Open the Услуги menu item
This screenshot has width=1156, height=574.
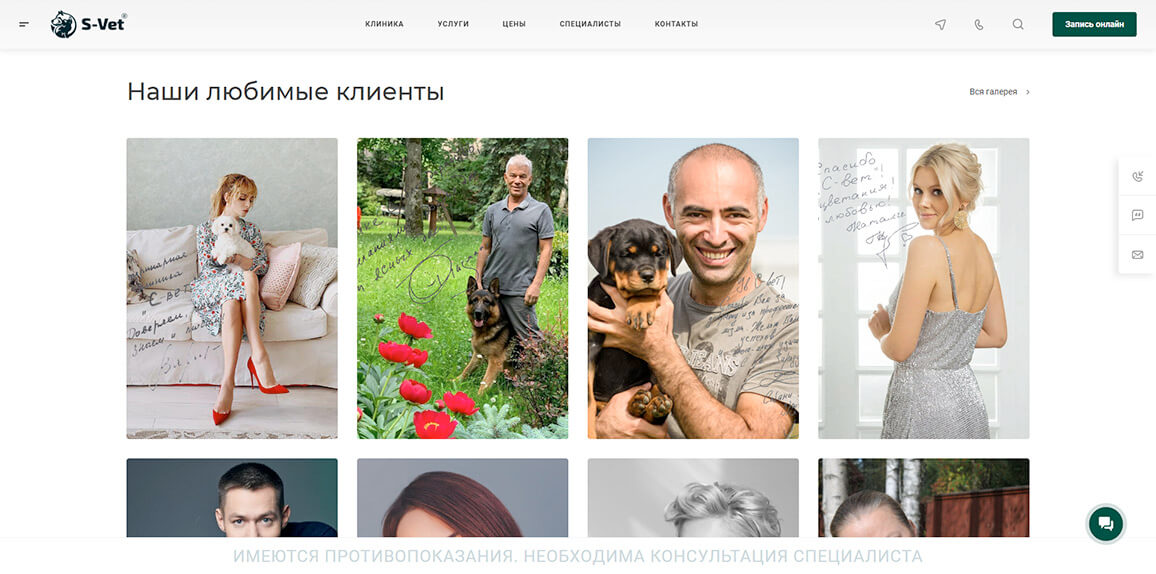click(453, 24)
